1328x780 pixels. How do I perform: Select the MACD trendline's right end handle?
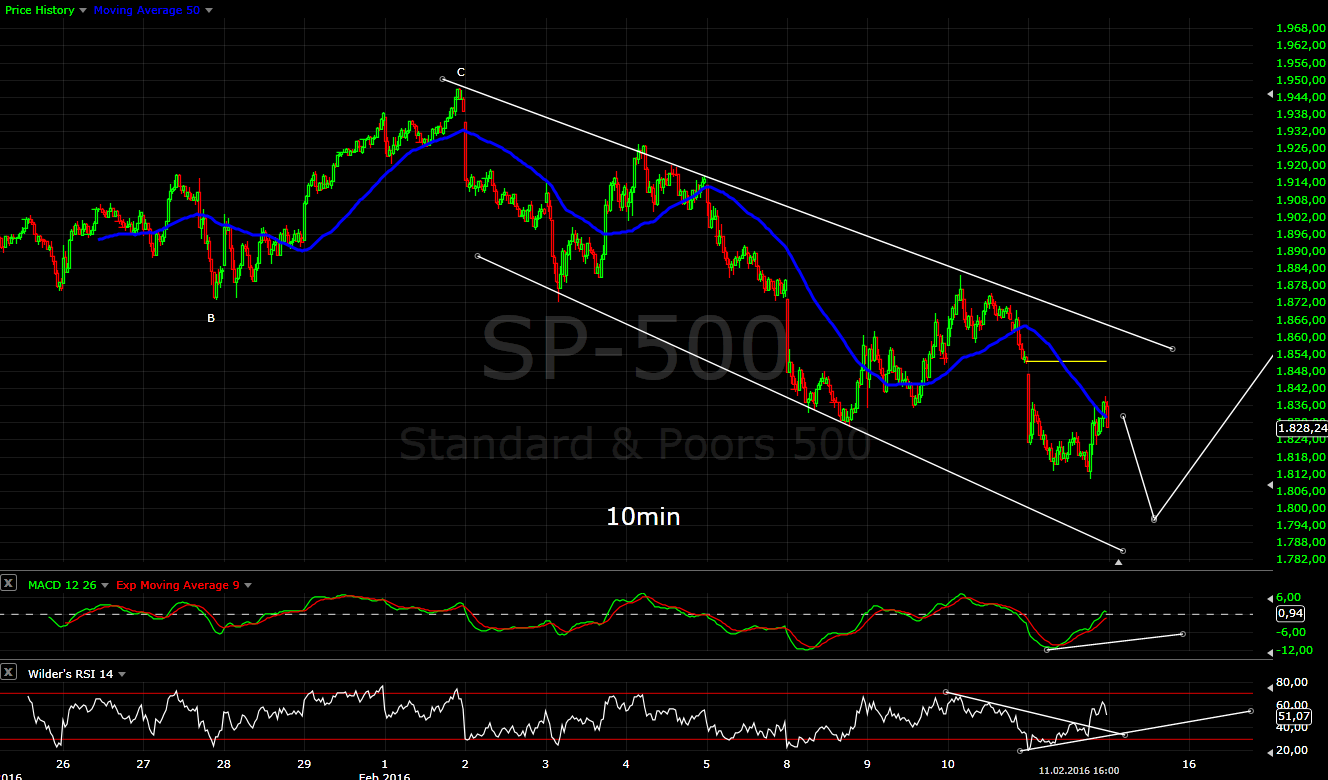[x=1183, y=634]
